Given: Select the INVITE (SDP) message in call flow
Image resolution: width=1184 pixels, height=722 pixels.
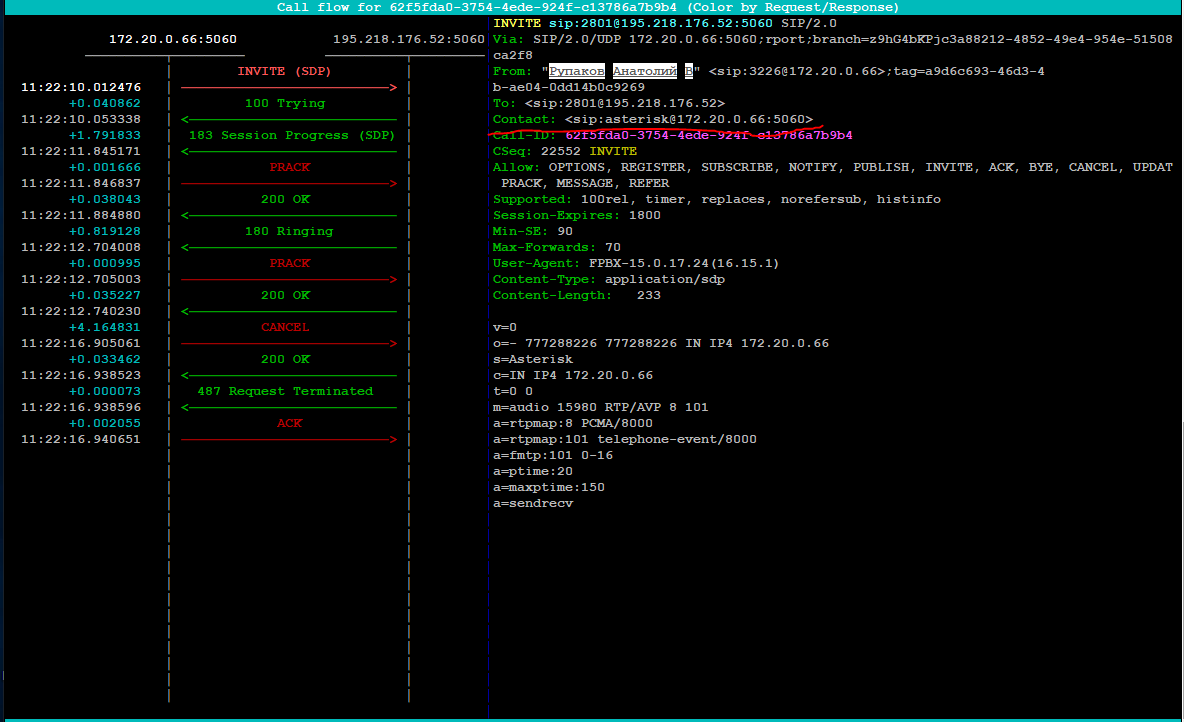Looking at the screenshot, I should (284, 72).
